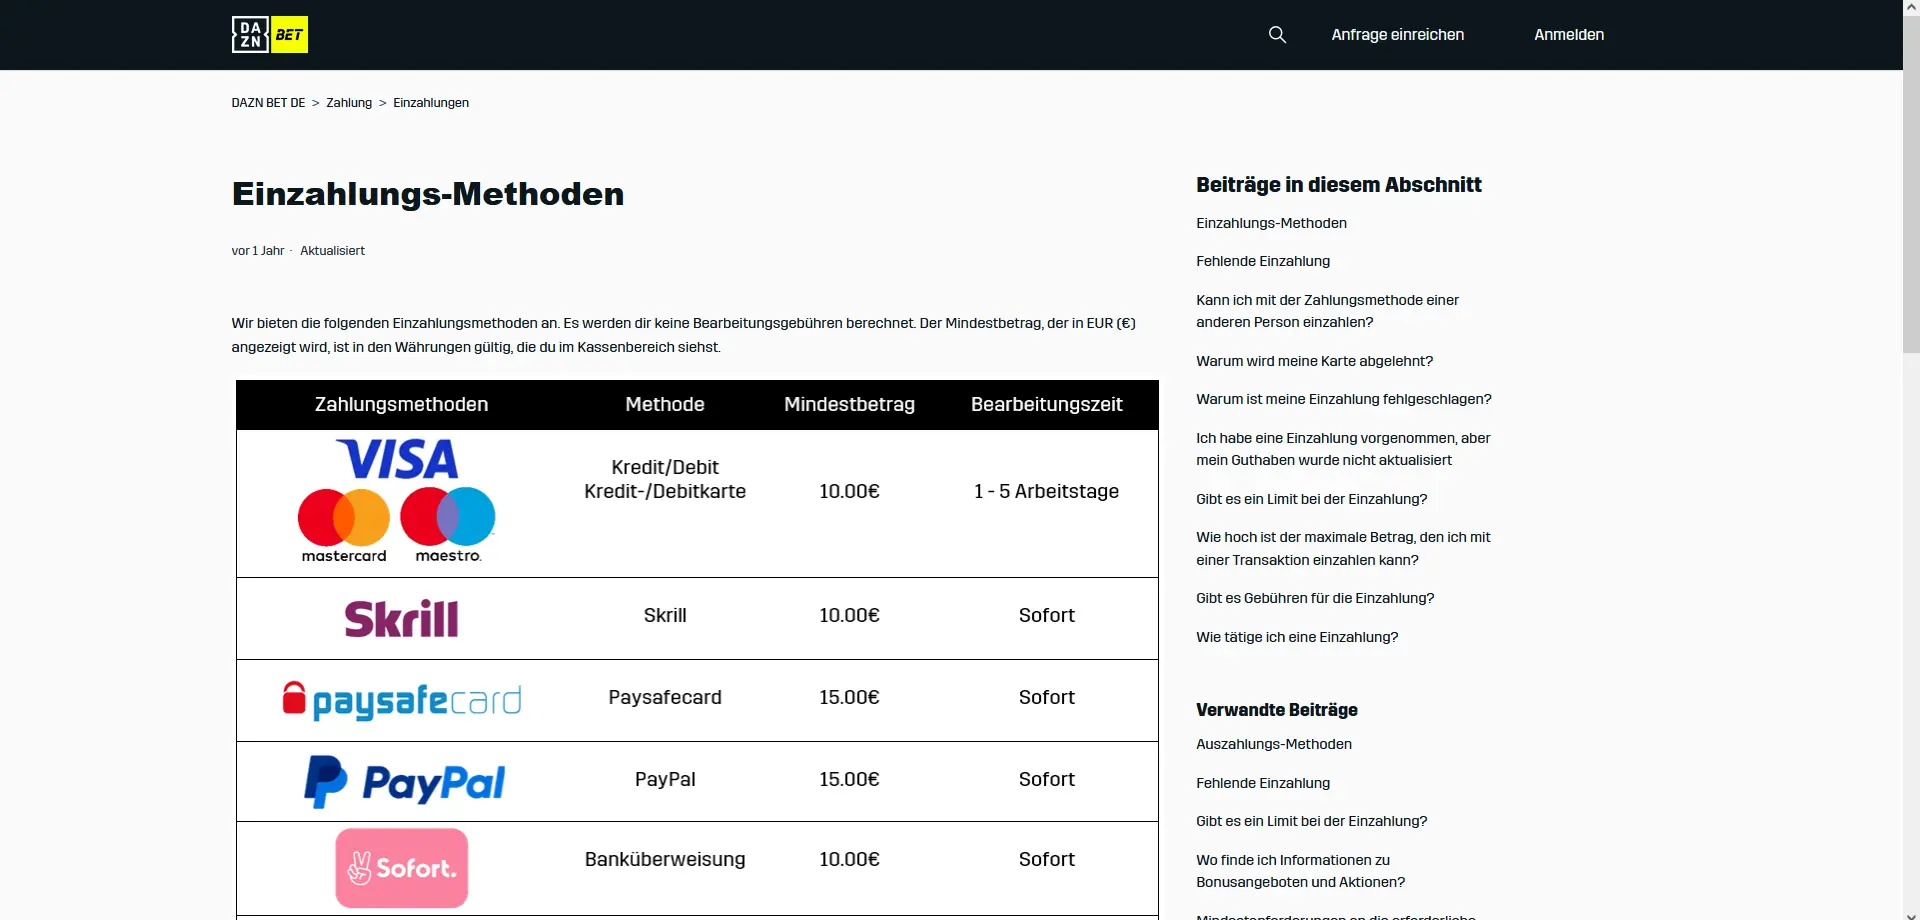This screenshot has height=920, width=1920.
Task: Open the Zahlung breadcrumb link
Action: pos(349,103)
